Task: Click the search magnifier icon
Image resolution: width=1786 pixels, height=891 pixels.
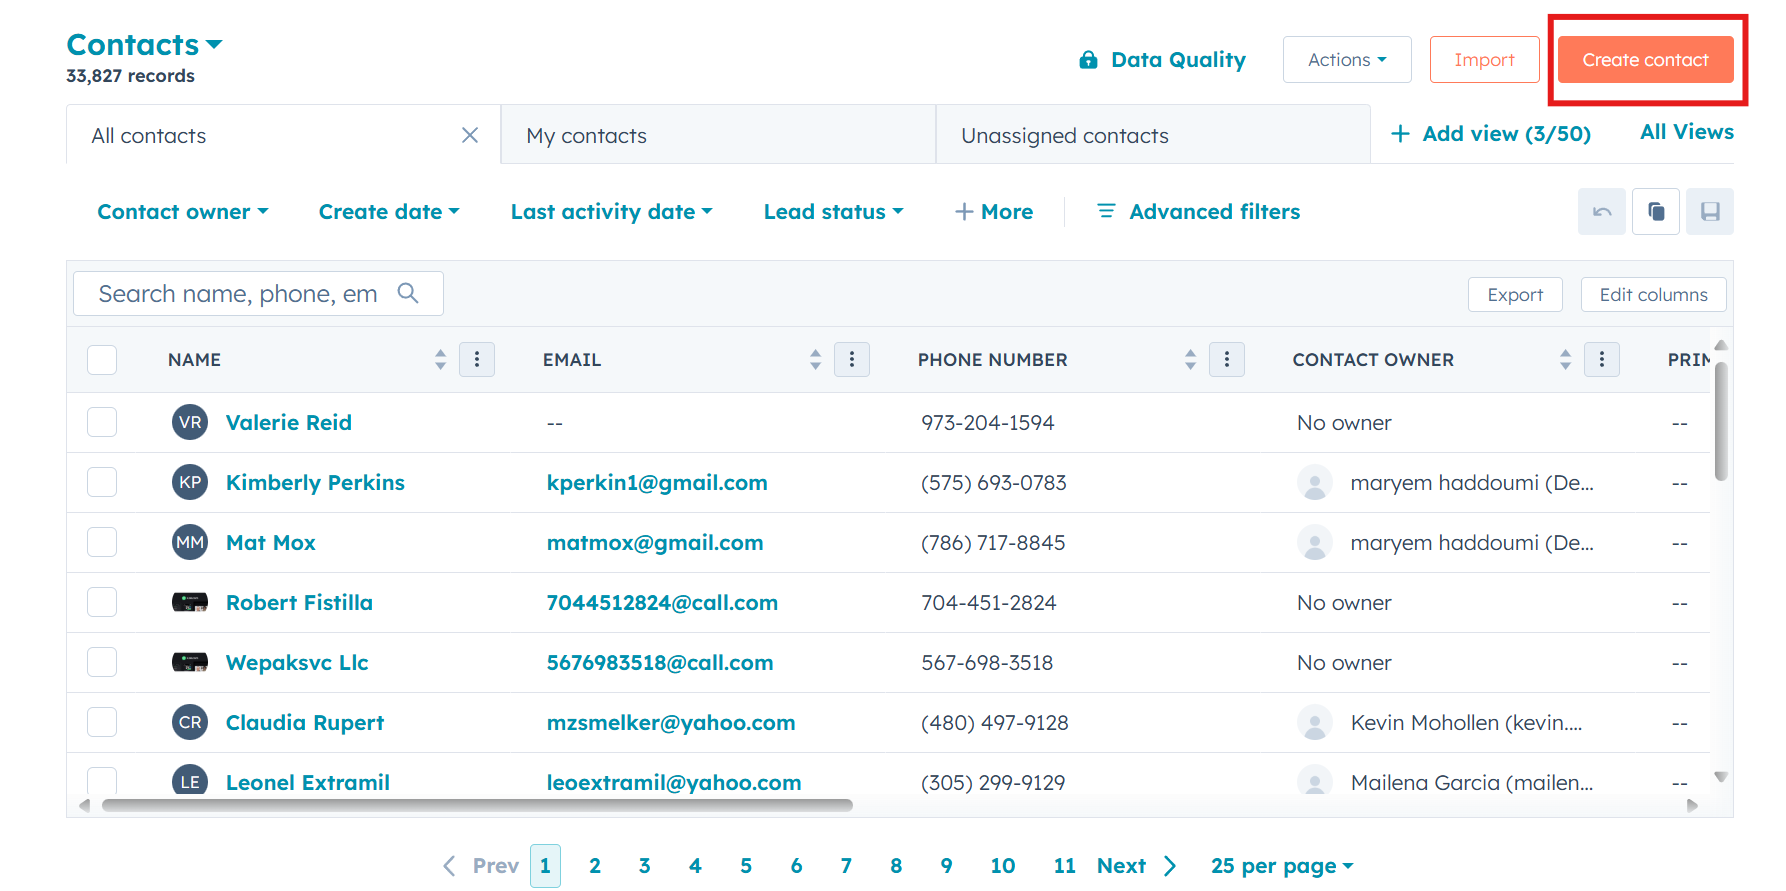Action: (408, 293)
